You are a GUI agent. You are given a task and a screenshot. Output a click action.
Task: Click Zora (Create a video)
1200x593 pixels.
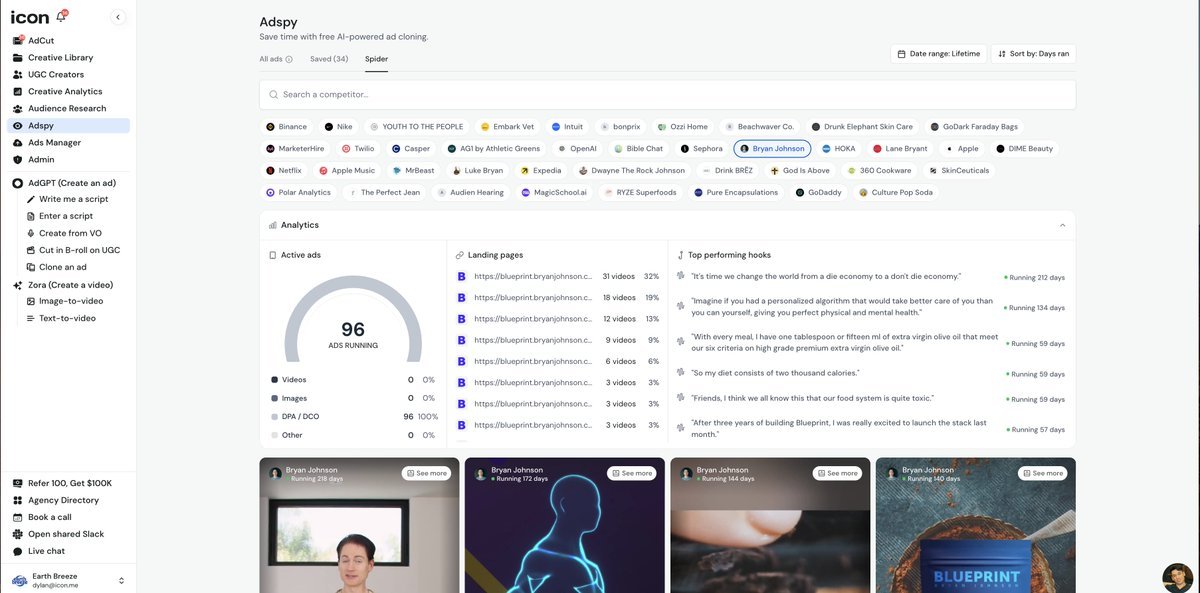click(x=70, y=285)
